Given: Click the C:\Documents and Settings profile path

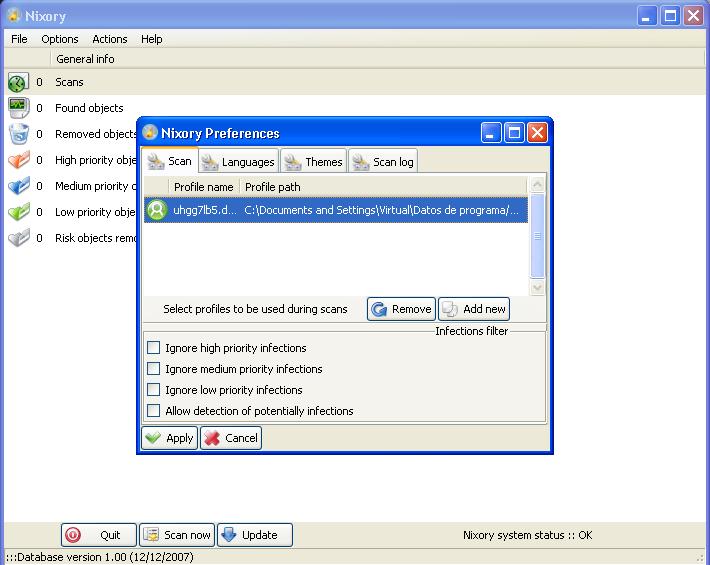Looking at the screenshot, I should pos(381,210).
